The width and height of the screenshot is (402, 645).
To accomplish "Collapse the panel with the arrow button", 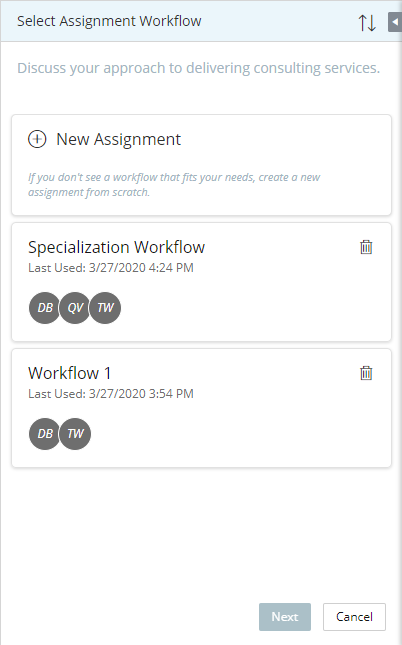I will coord(395,22).
